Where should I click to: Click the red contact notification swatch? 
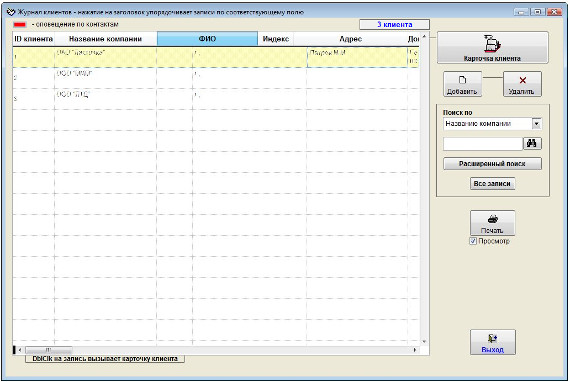pos(20,25)
